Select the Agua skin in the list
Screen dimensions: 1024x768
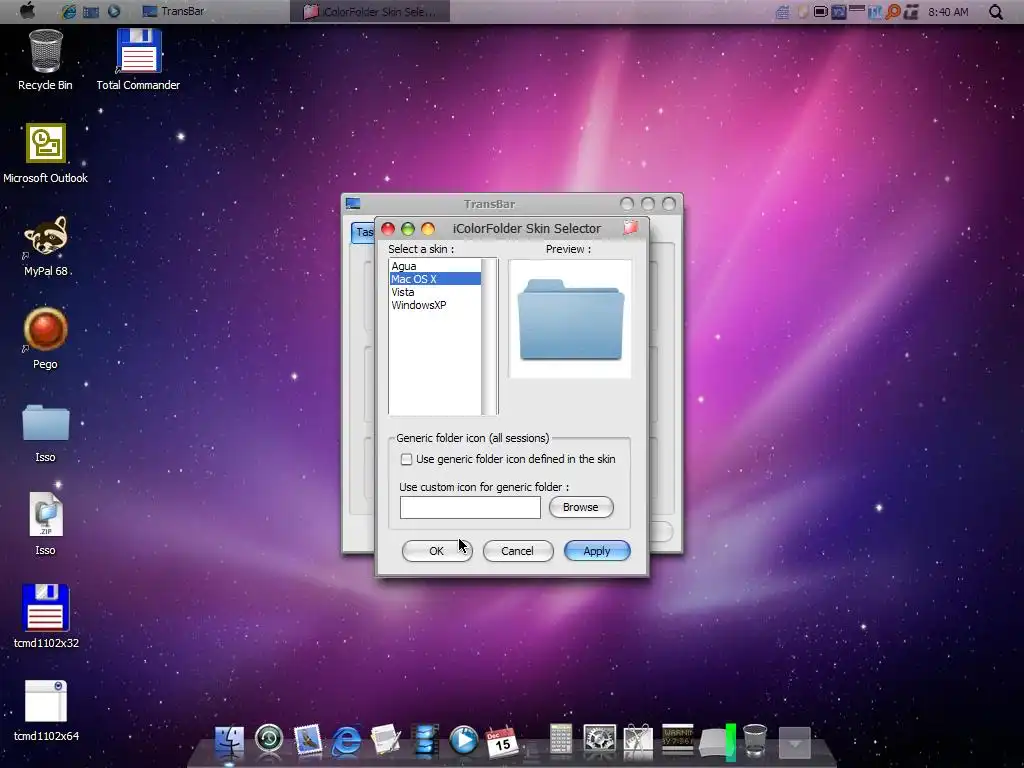pyautogui.click(x=435, y=266)
